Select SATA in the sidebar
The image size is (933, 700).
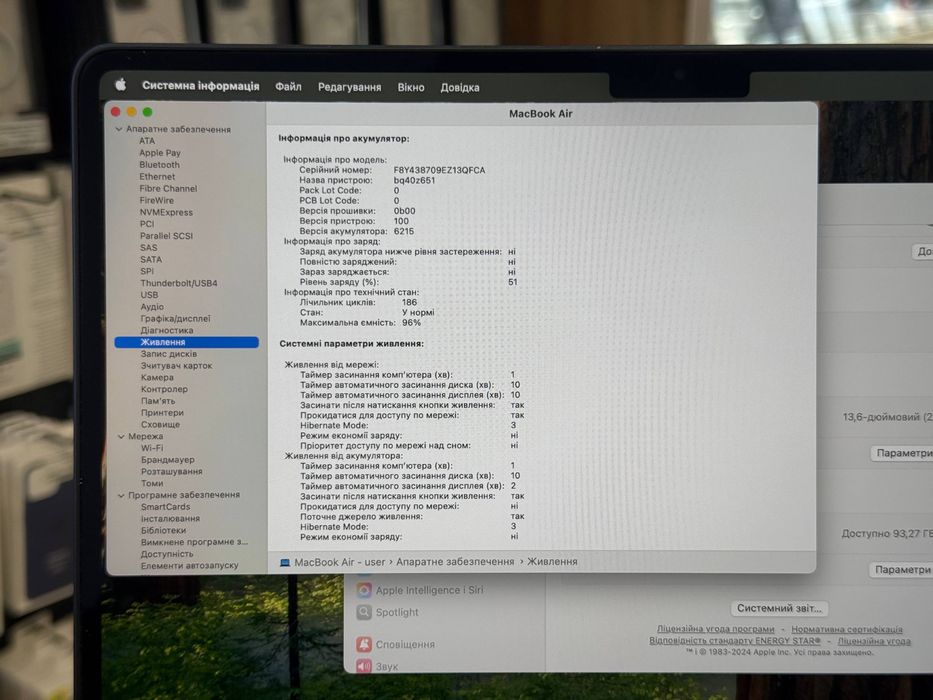click(151, 260)
